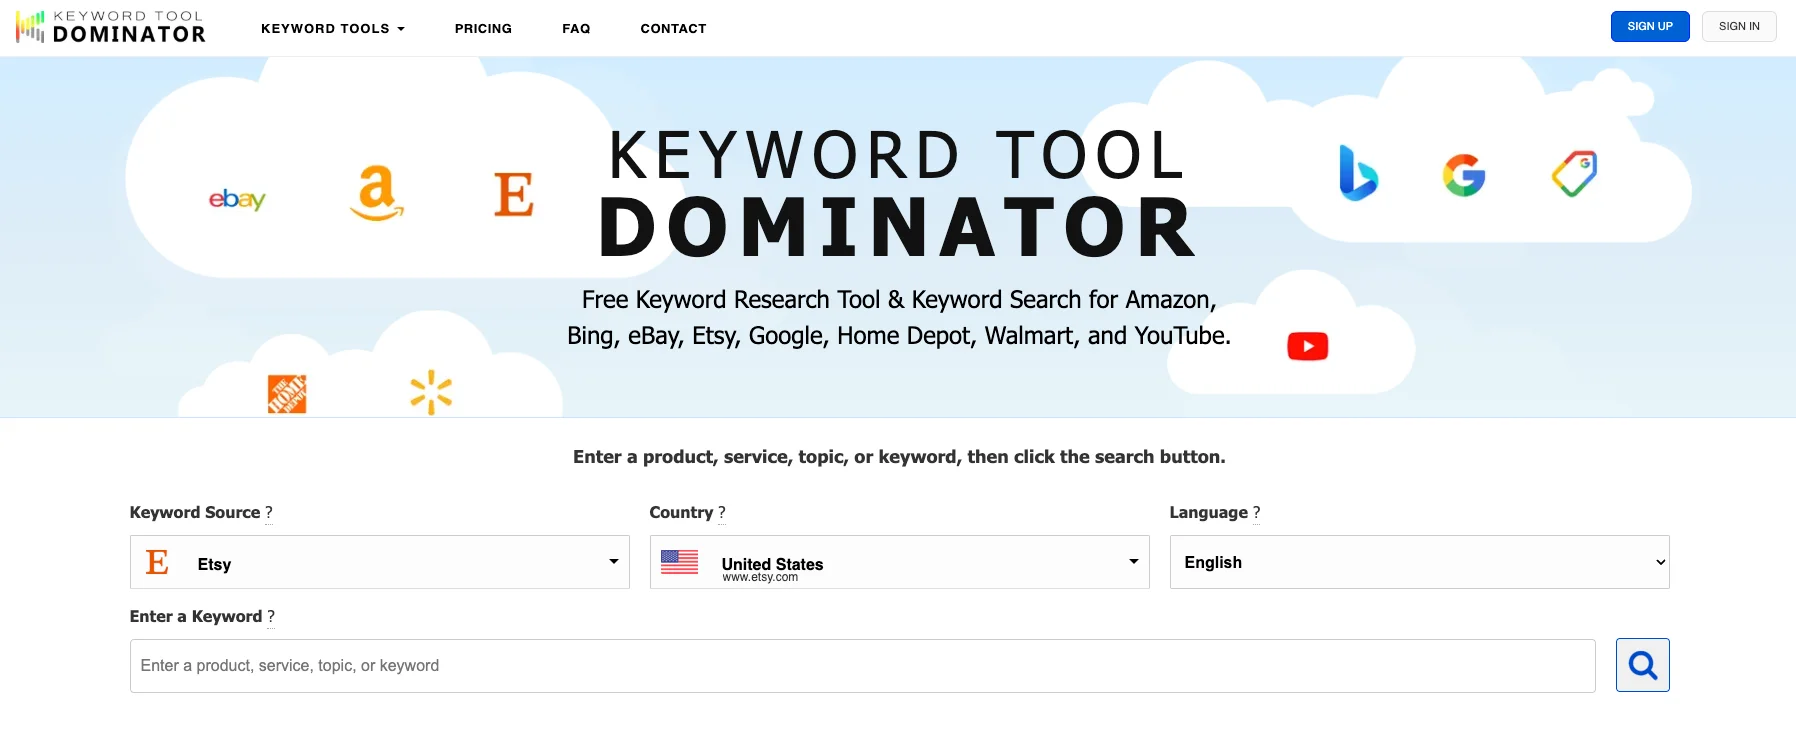Click the eBay logo in the banner
The image size is (1796, 752).
pos(237,199)
